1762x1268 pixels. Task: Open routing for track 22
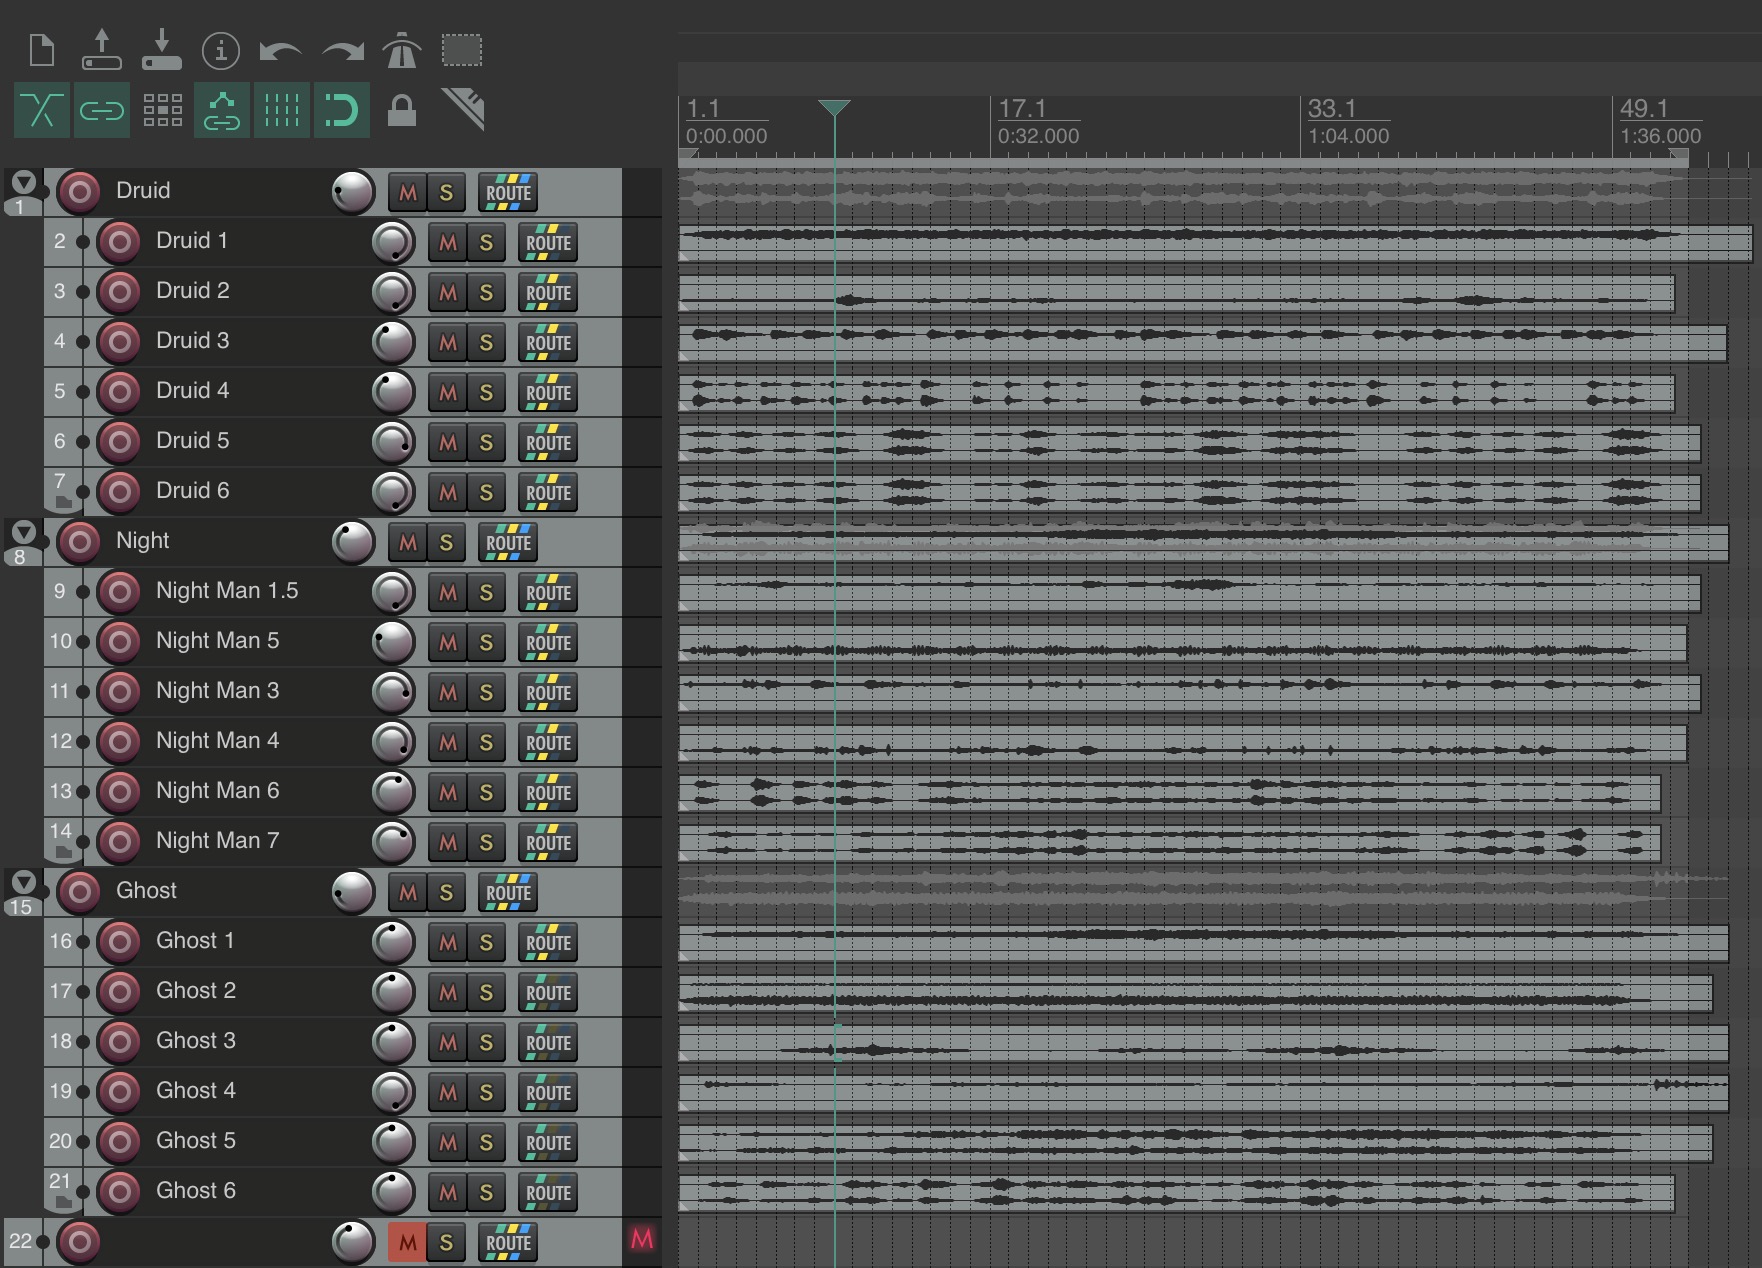(508, 1242)
